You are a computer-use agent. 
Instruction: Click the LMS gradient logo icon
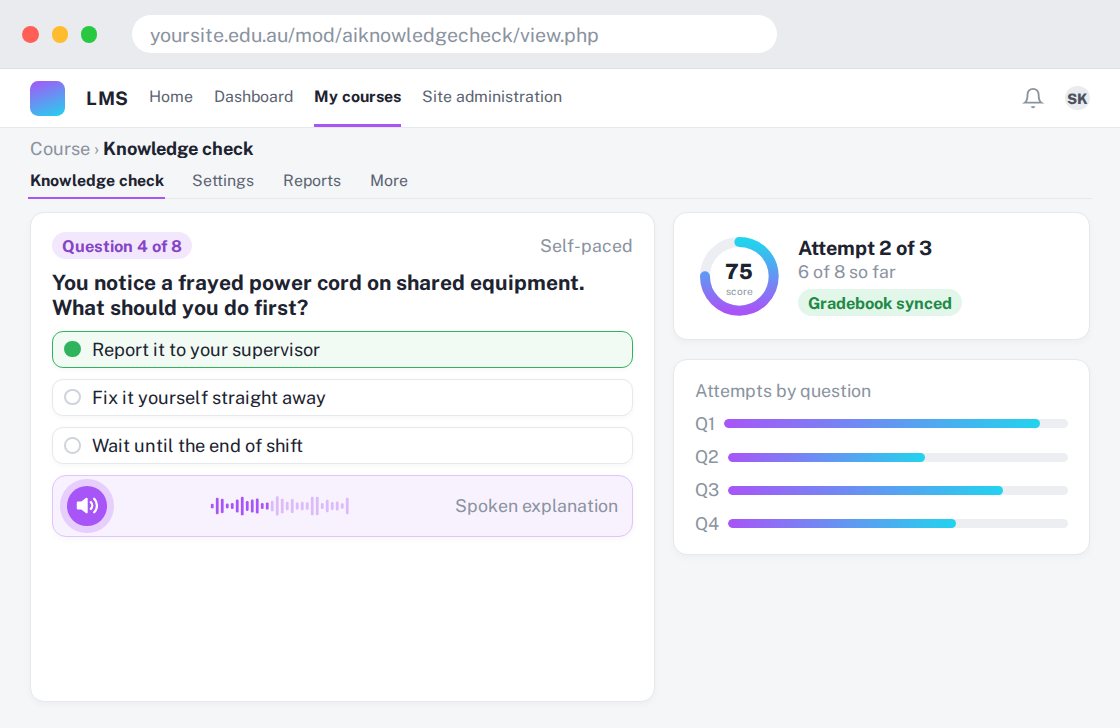47,98
